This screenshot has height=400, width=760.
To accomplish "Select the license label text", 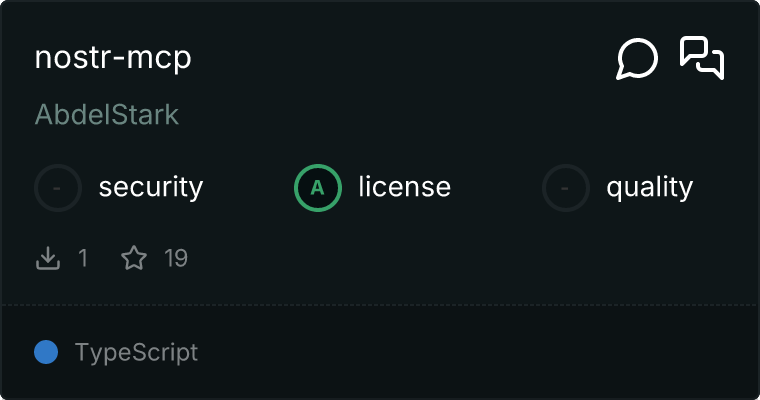I will tap(405, 187).
